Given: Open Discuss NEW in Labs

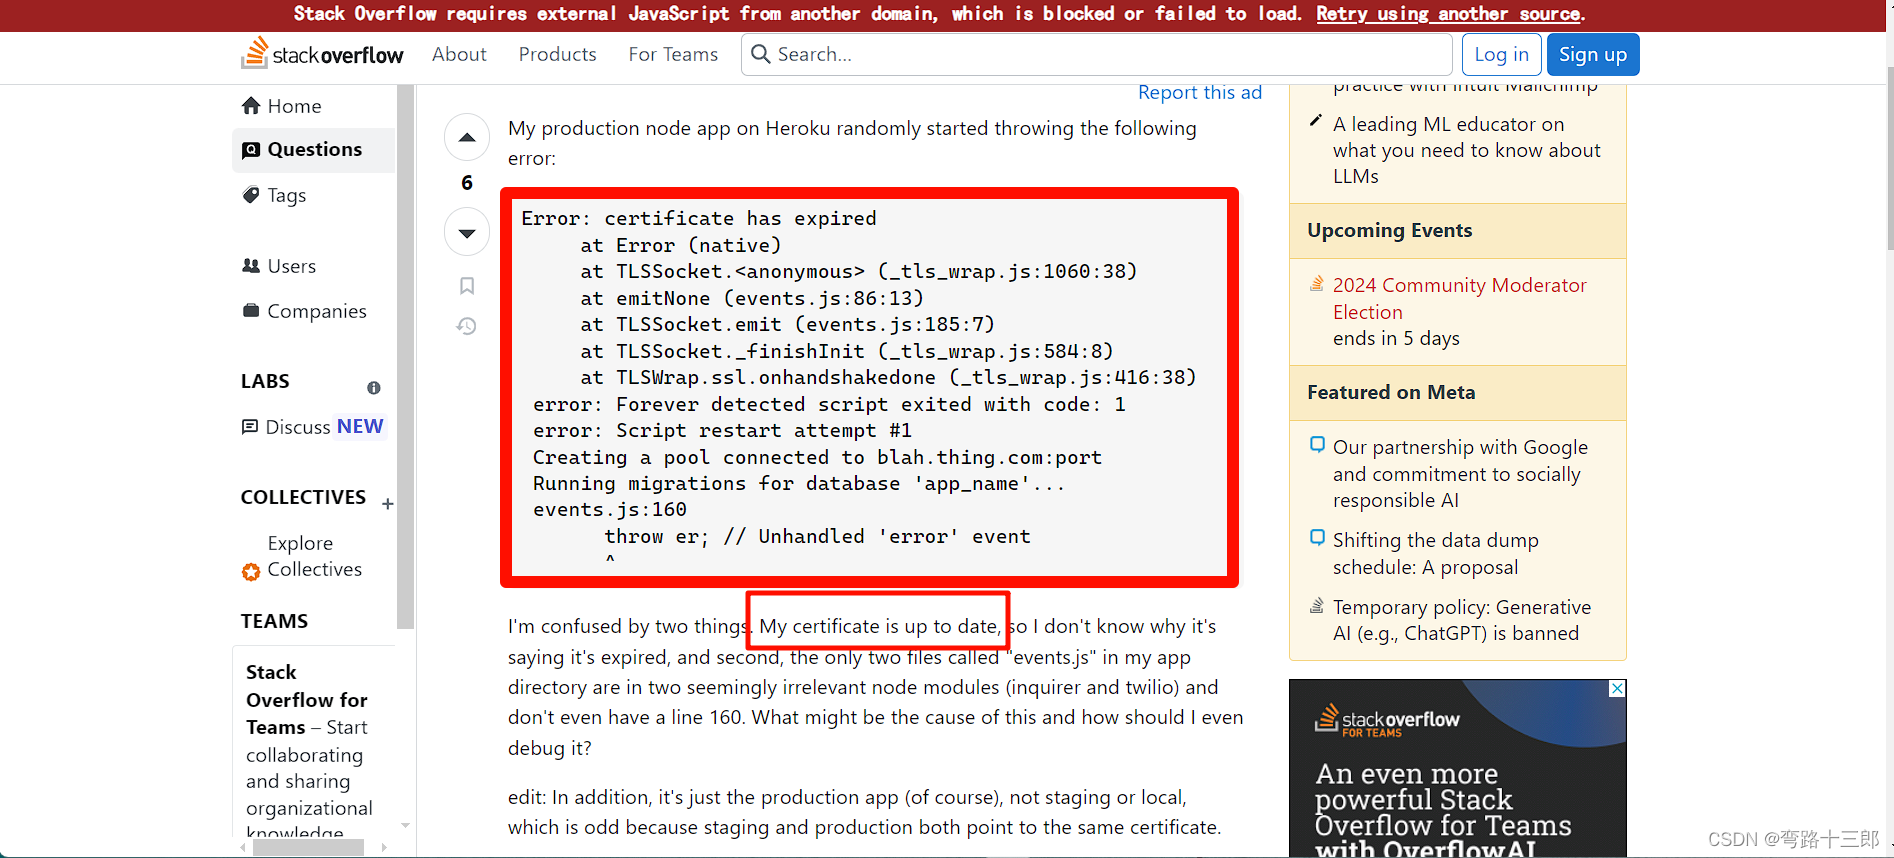Looking at the screenshot, I should (x=313, y=427).
